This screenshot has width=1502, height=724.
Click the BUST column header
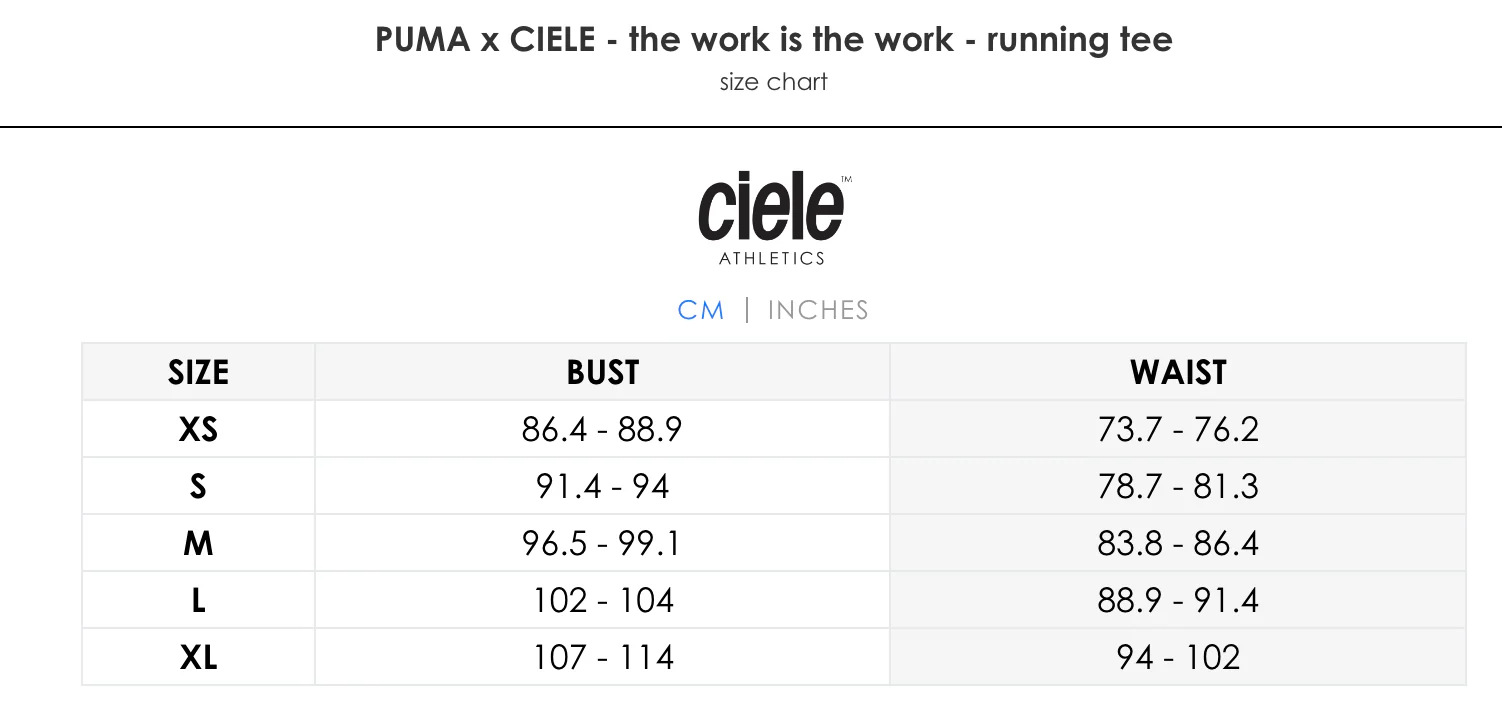pos(602,372)
